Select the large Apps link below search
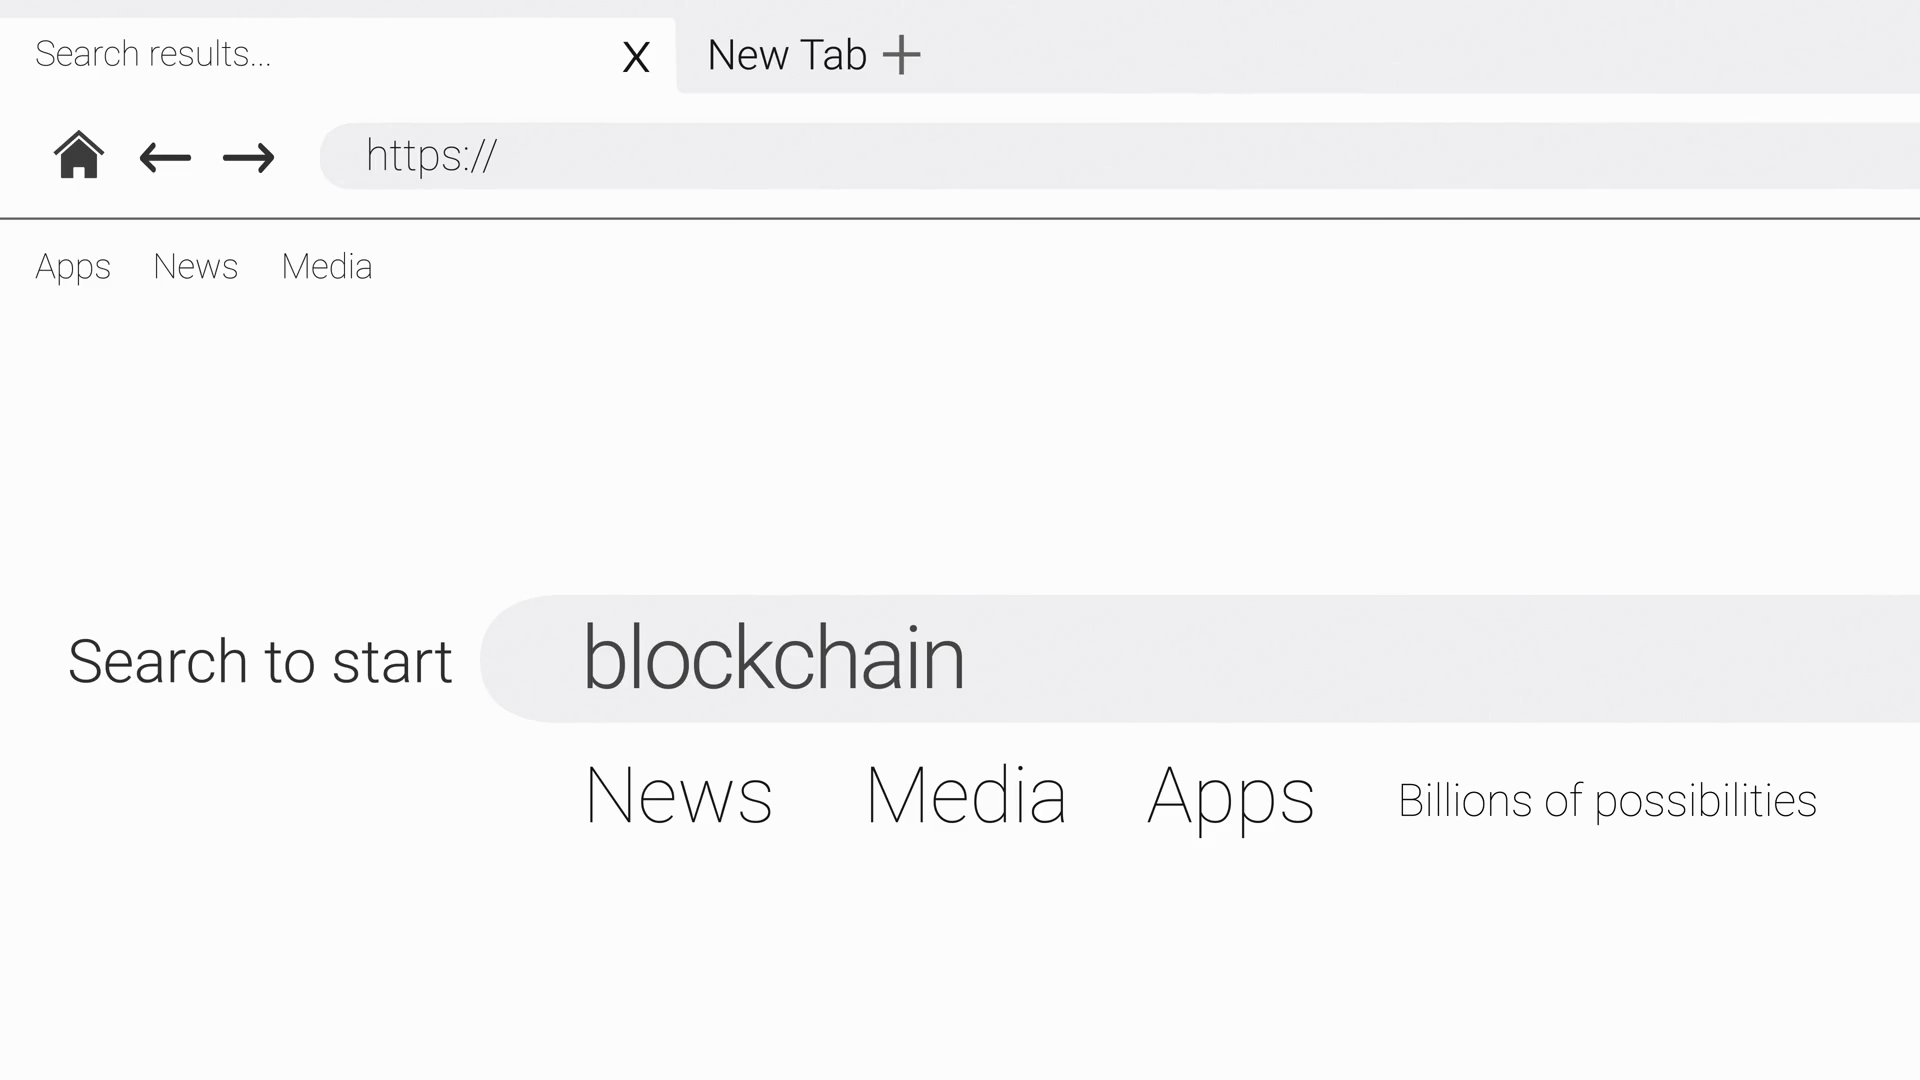 (x=1230, y=796)
